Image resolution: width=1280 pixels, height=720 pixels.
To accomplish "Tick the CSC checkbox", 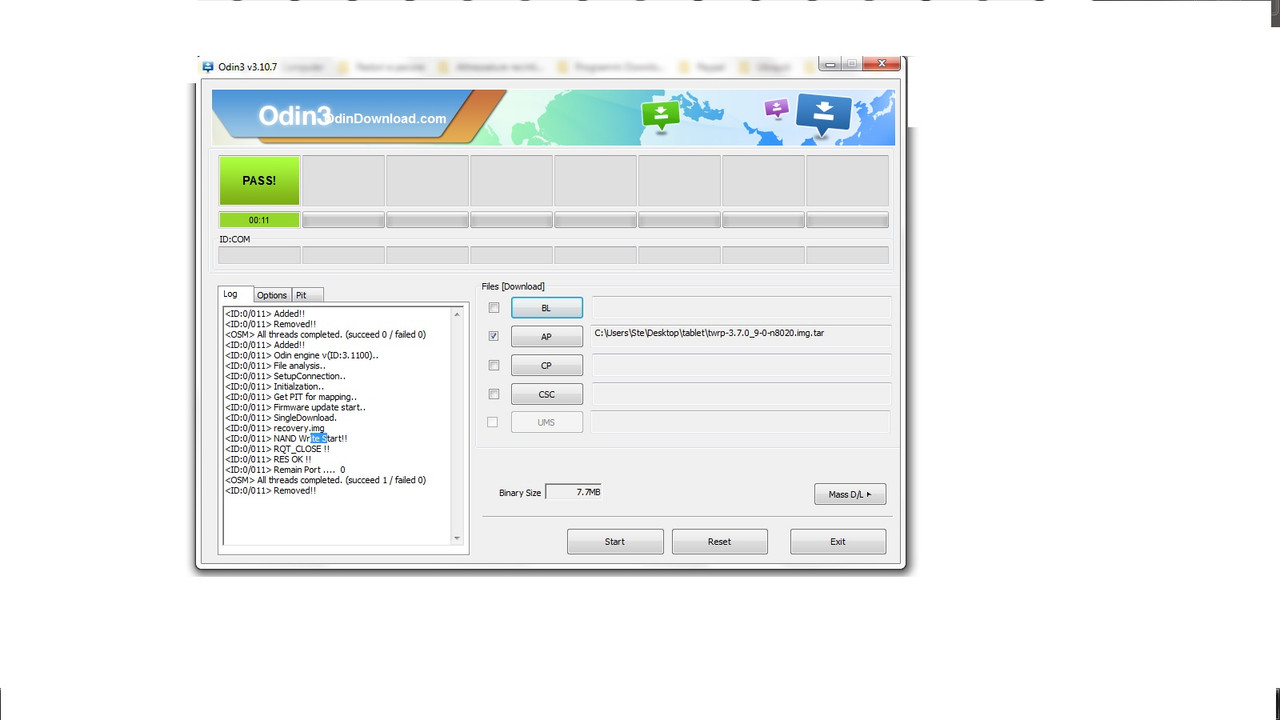I will click(x=494, y=394).
